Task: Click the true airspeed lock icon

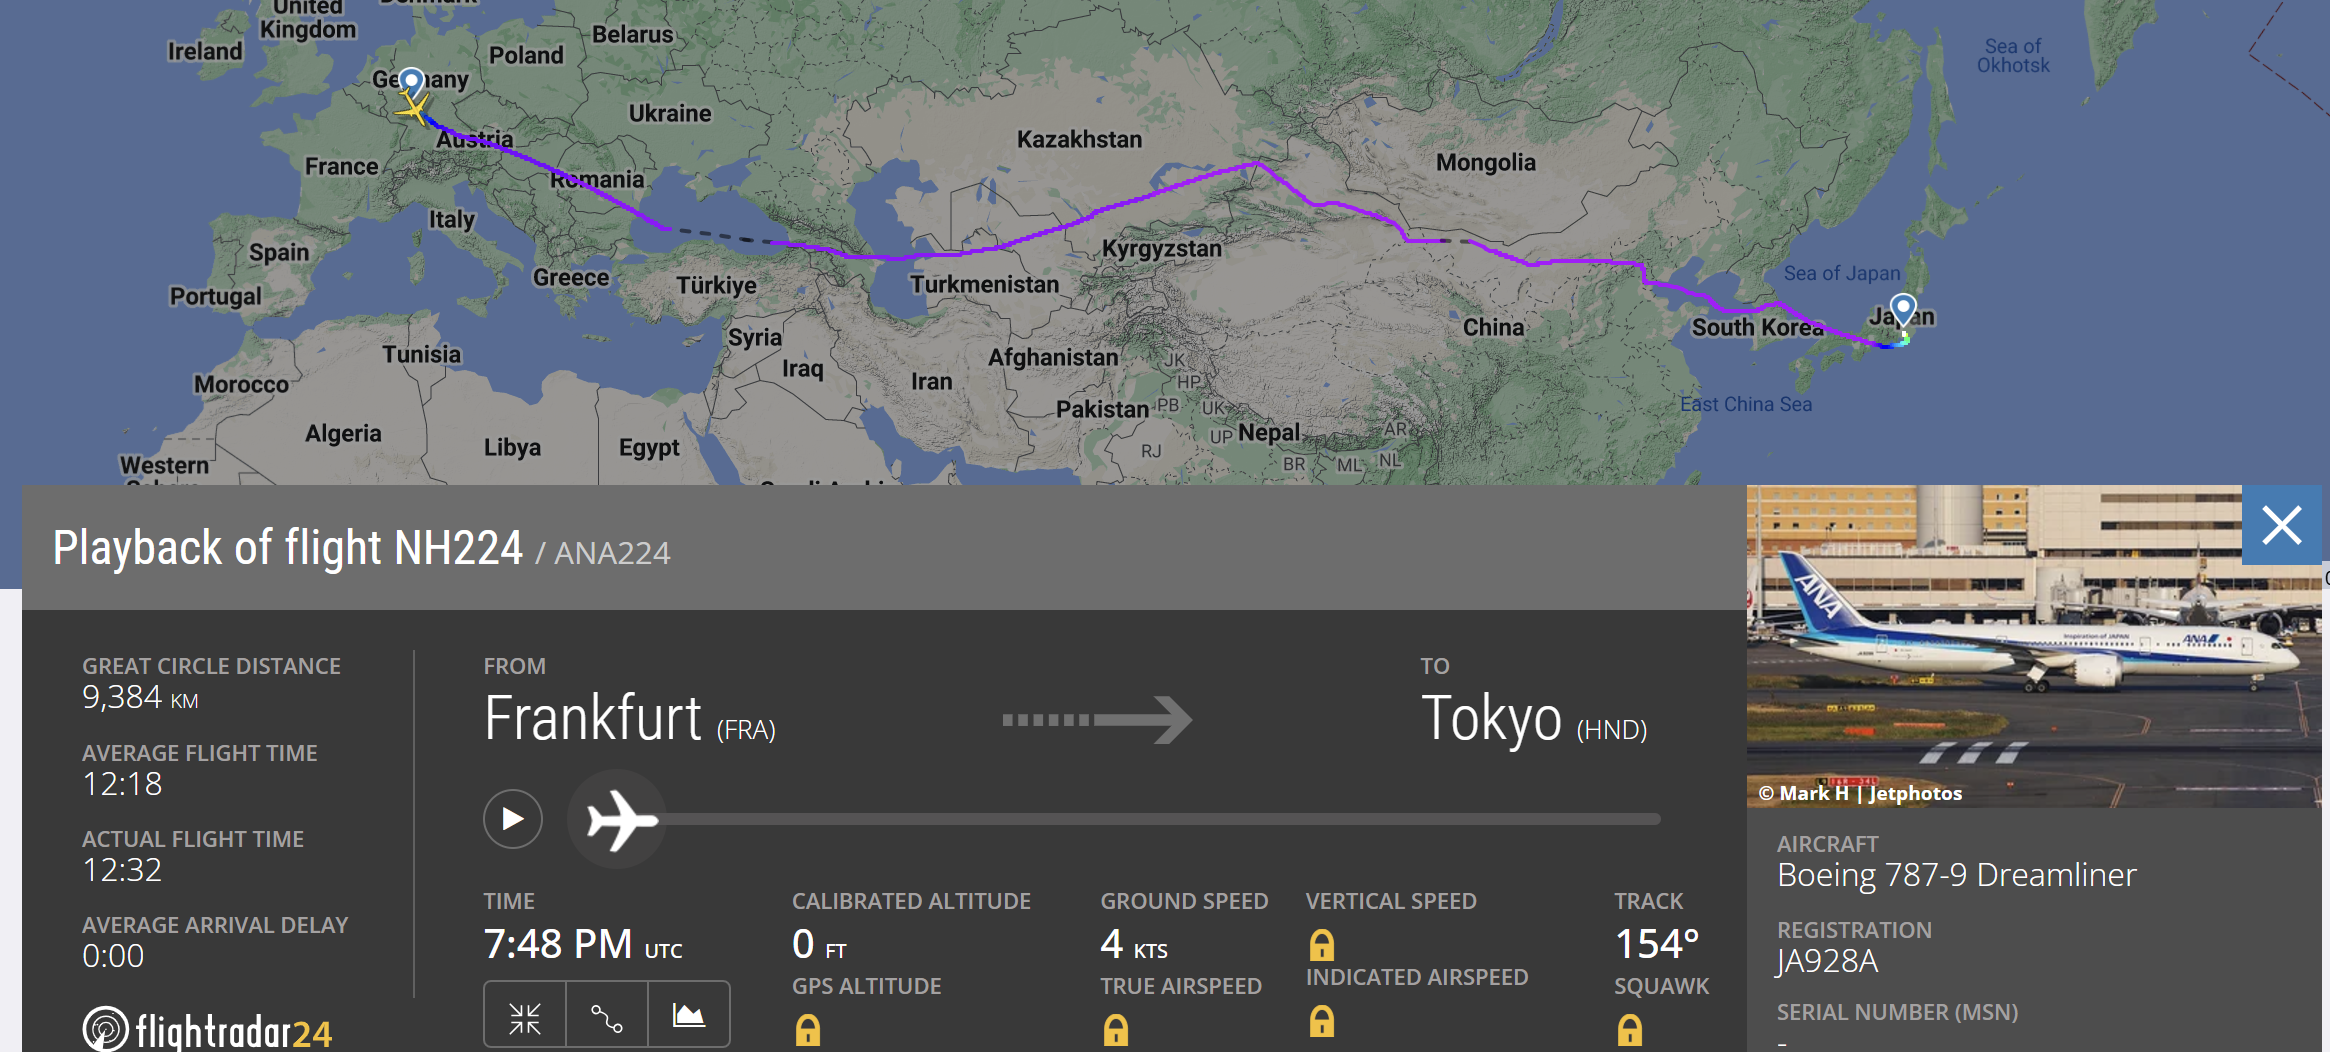Action: pos(1116,1030)
